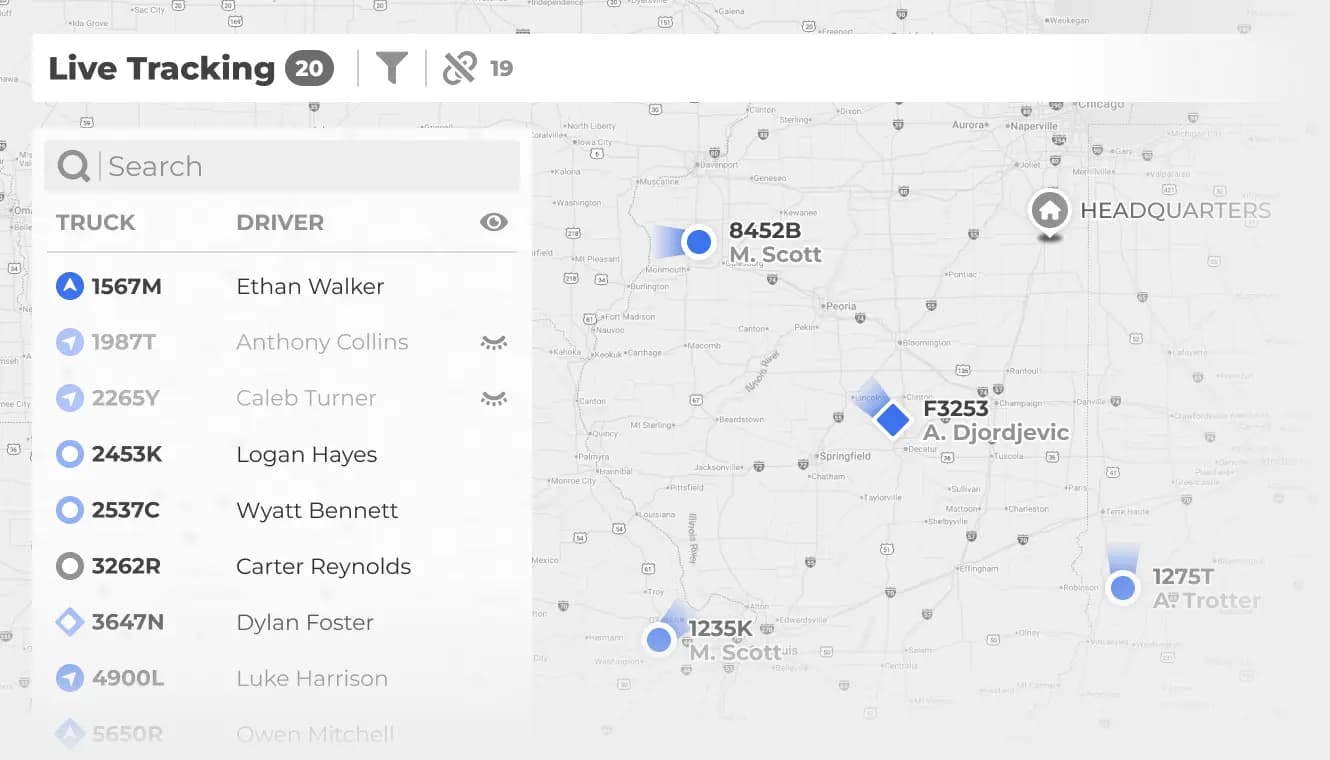Select truck 1235K marker on map
This screenshot has width=1330, height=760.
click(x=659, y=640)
